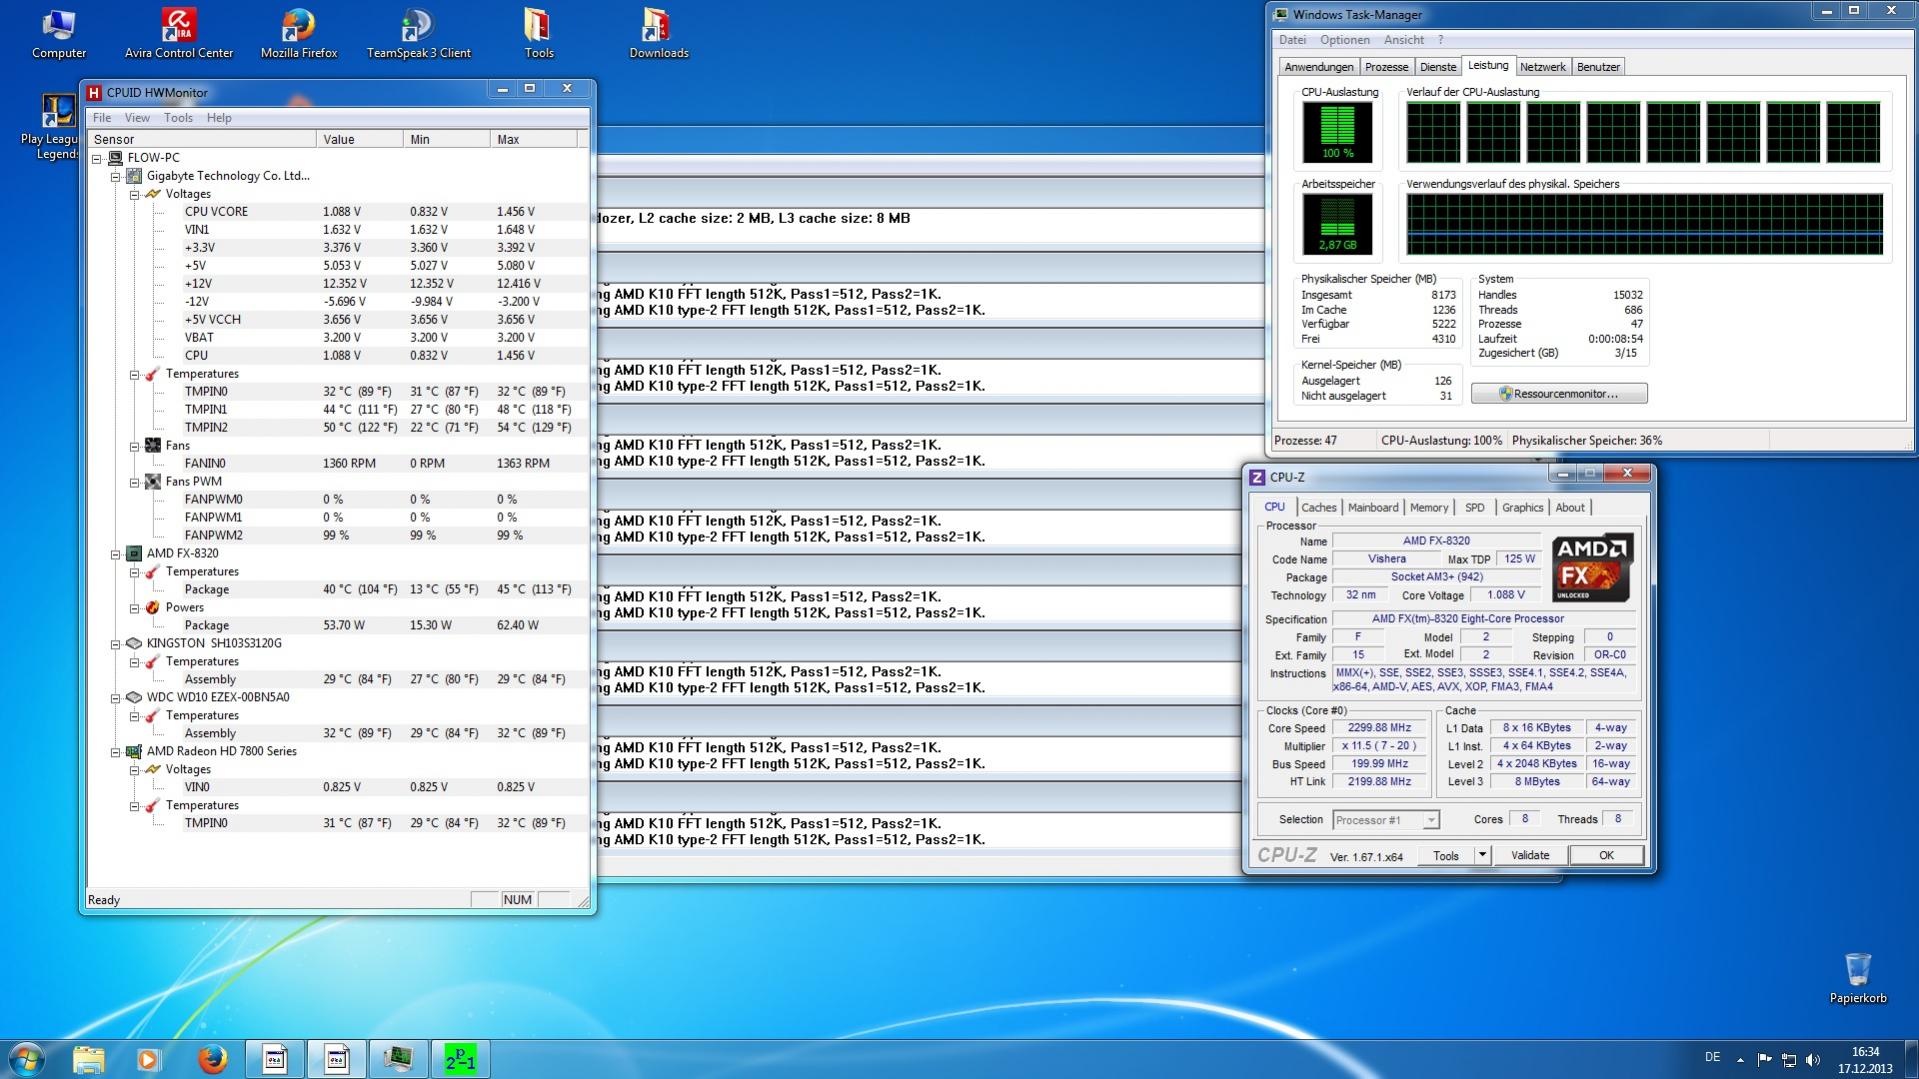Collapse the Voltages node under Gigabyte

click(x=135, y=194)
